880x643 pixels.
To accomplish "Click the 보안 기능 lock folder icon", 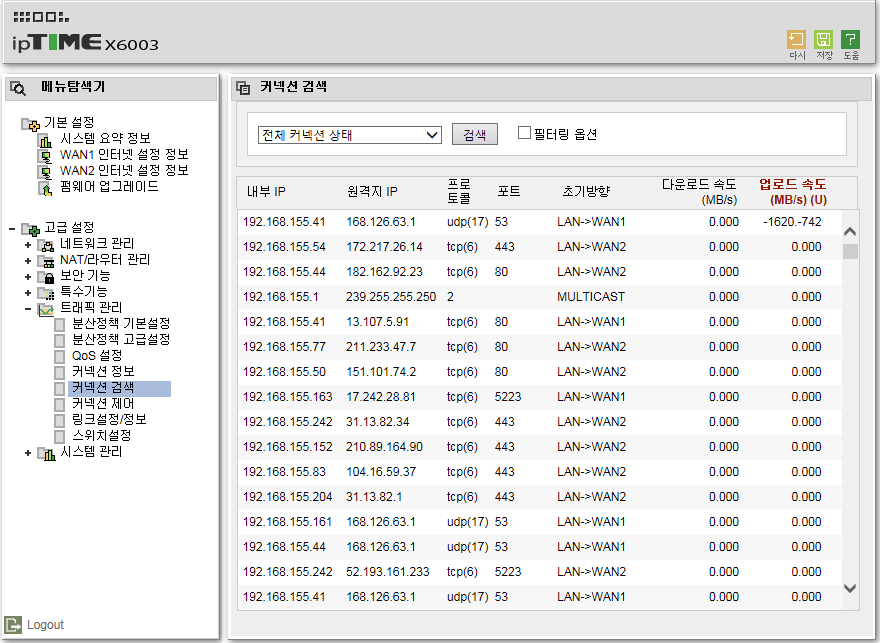I will point(46,276).
